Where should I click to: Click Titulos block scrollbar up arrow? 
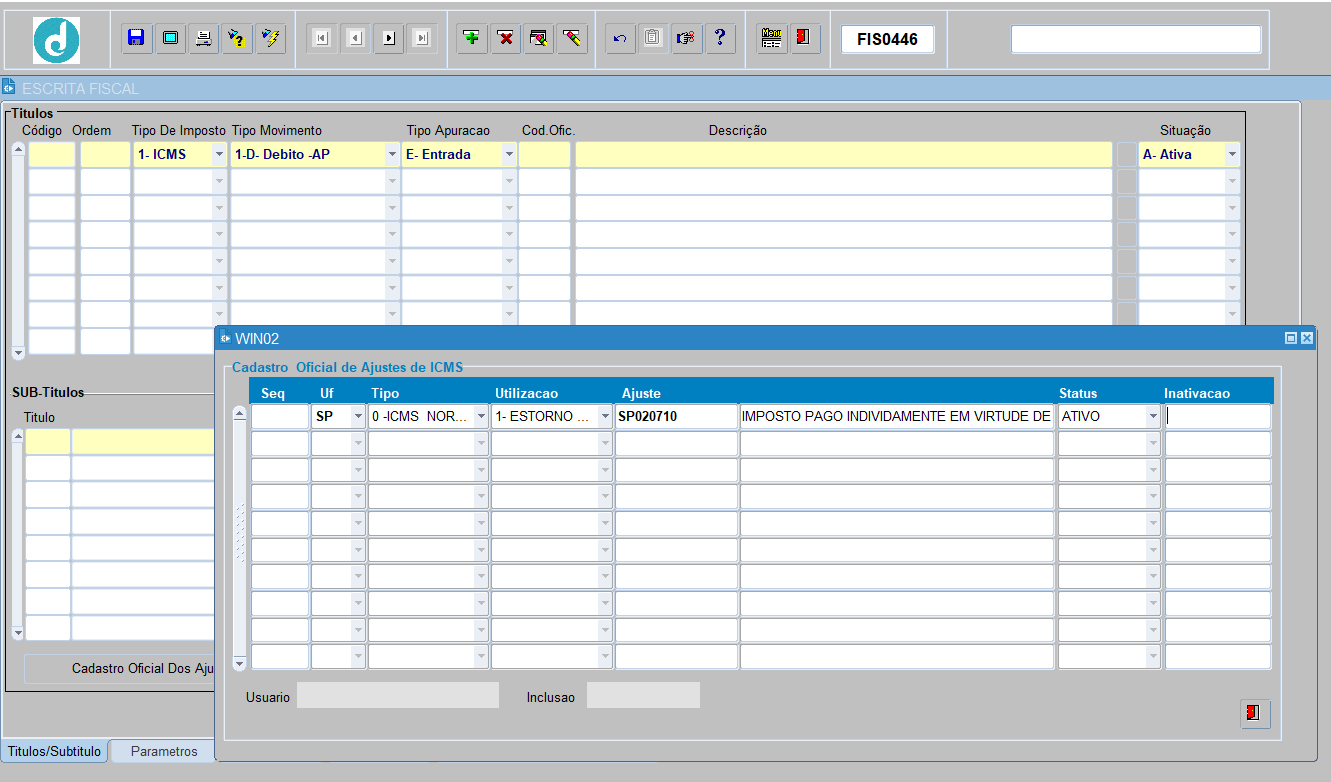coord(18,150)
